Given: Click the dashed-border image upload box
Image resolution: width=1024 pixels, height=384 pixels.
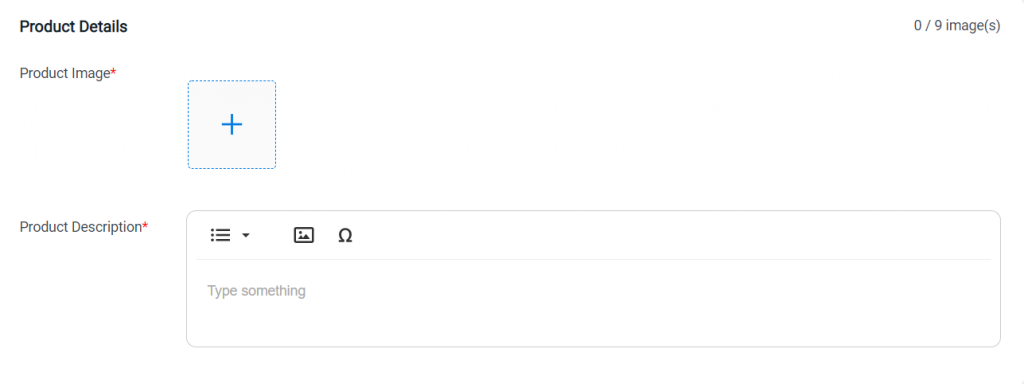Looking at the screenshot, I should pyautogui.click(x=232, y=124).
